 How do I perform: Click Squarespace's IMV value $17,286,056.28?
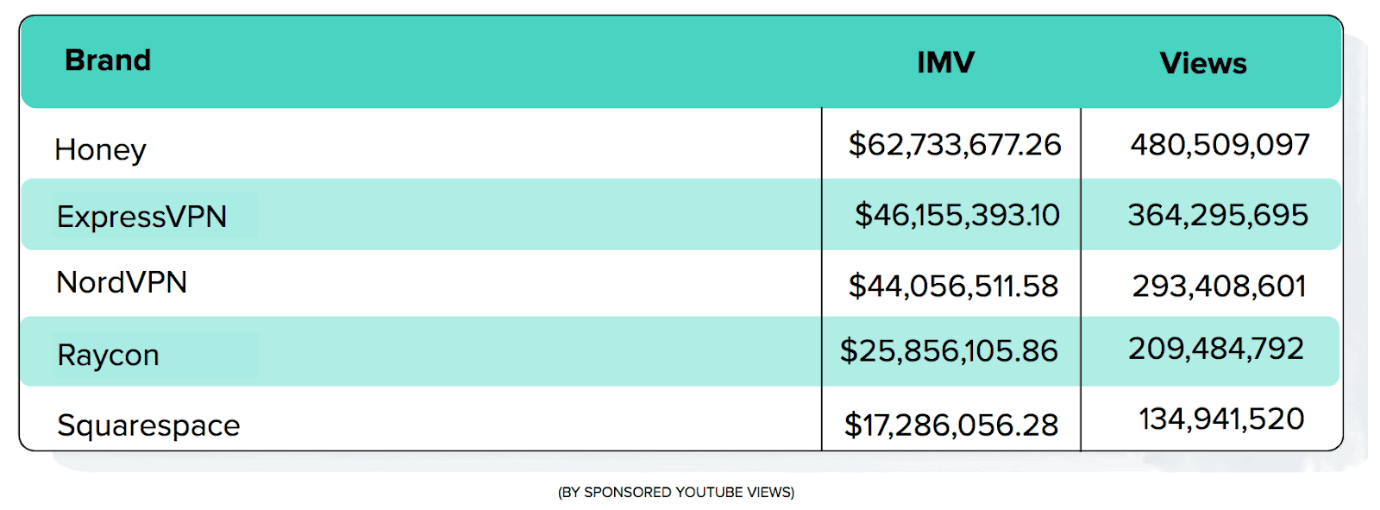[951, 425]
